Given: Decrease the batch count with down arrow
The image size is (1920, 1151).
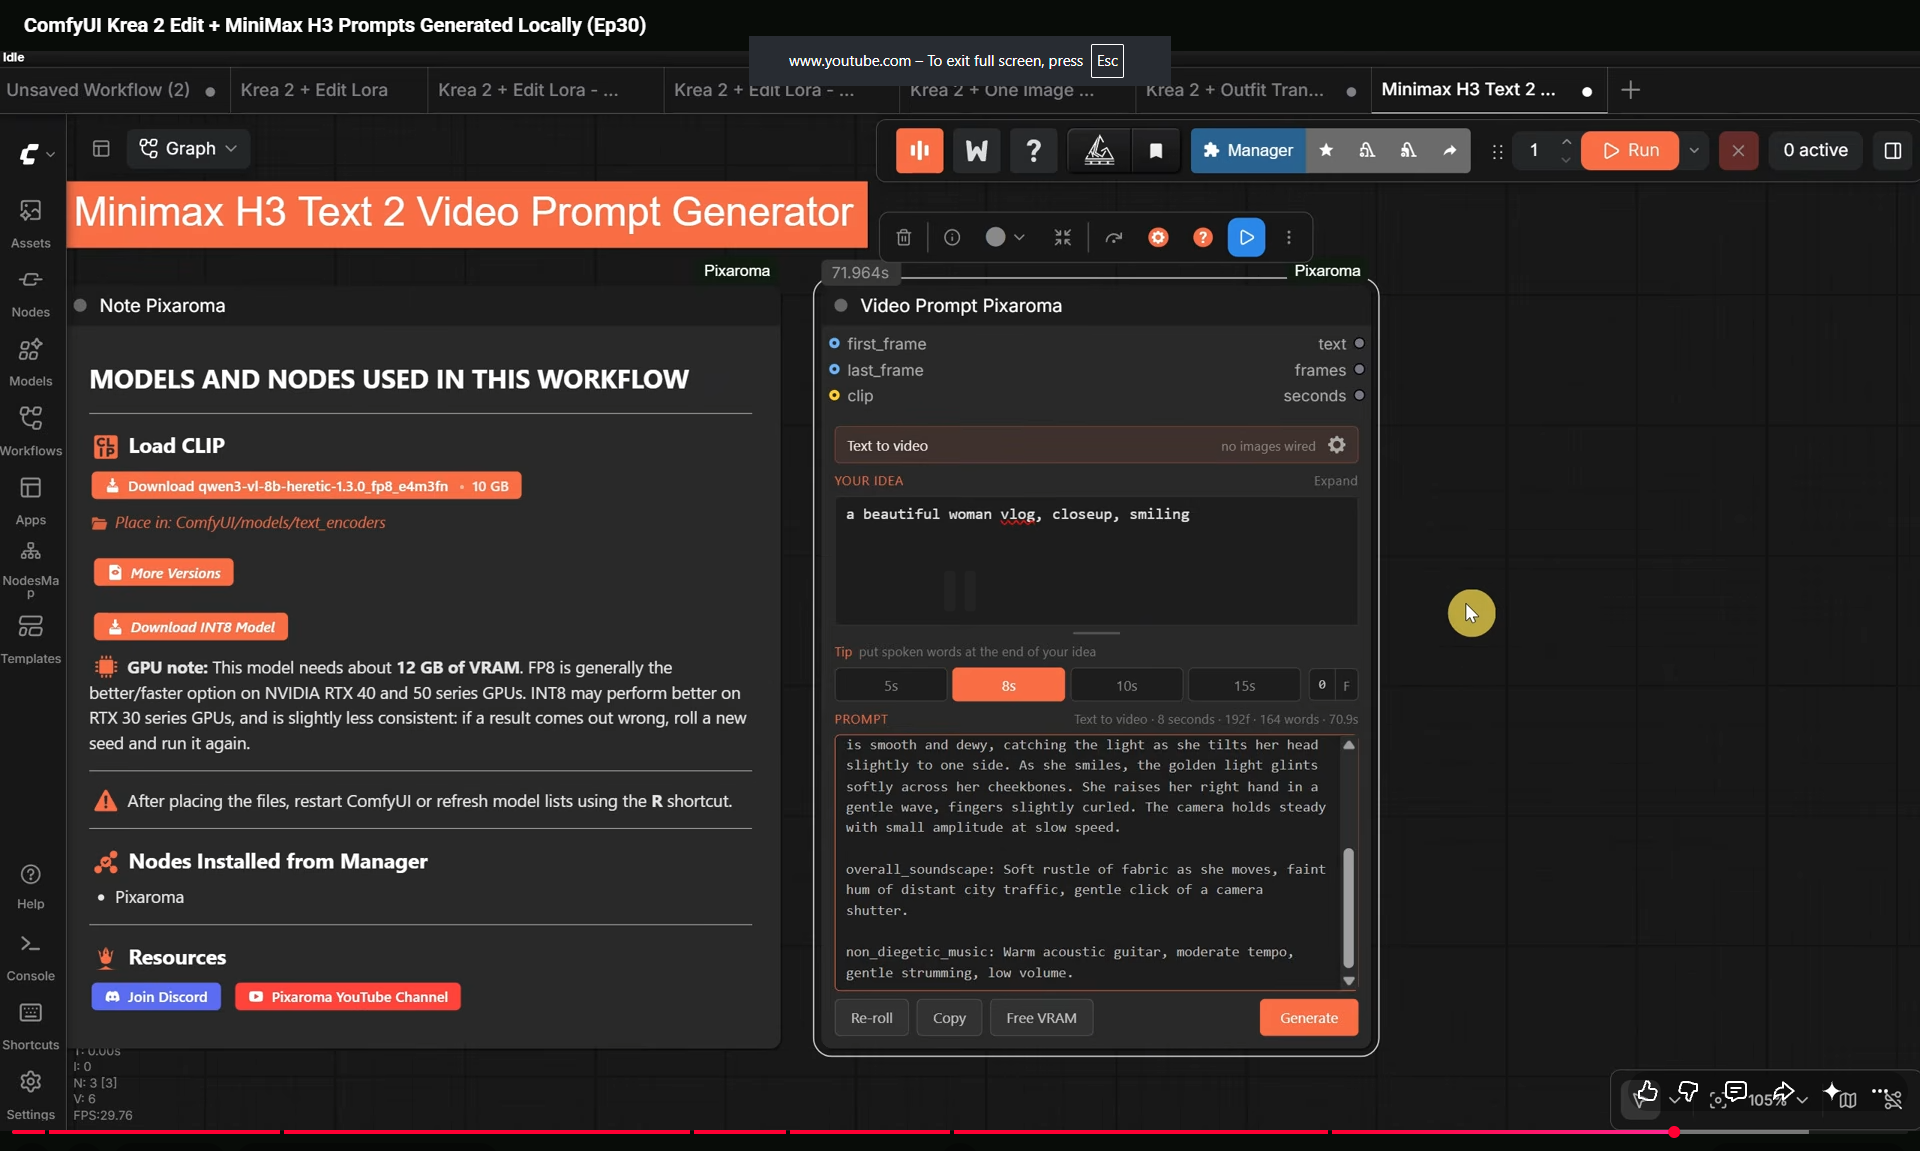Looking at the screenshot, I should 1566,159.
